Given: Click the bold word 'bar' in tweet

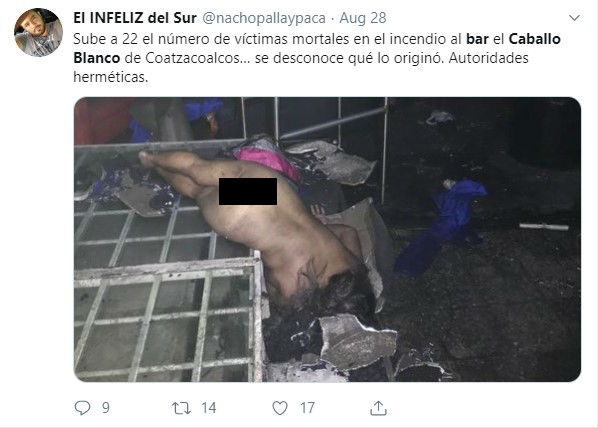Looking at the screenshot, I should pos(477,39).
